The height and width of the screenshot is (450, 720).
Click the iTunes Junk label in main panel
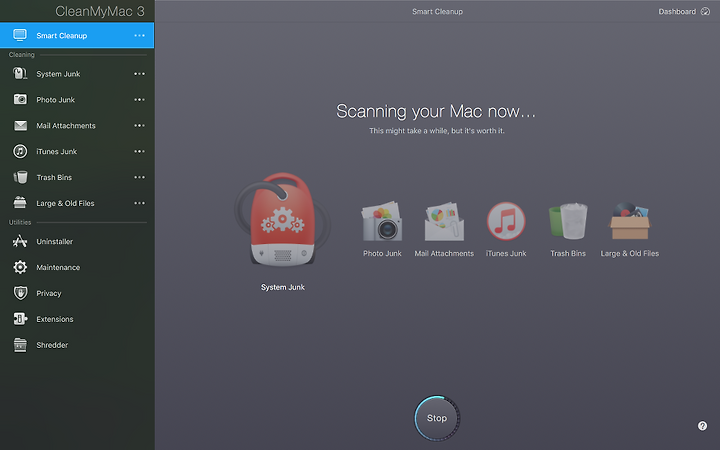point(506,253)
